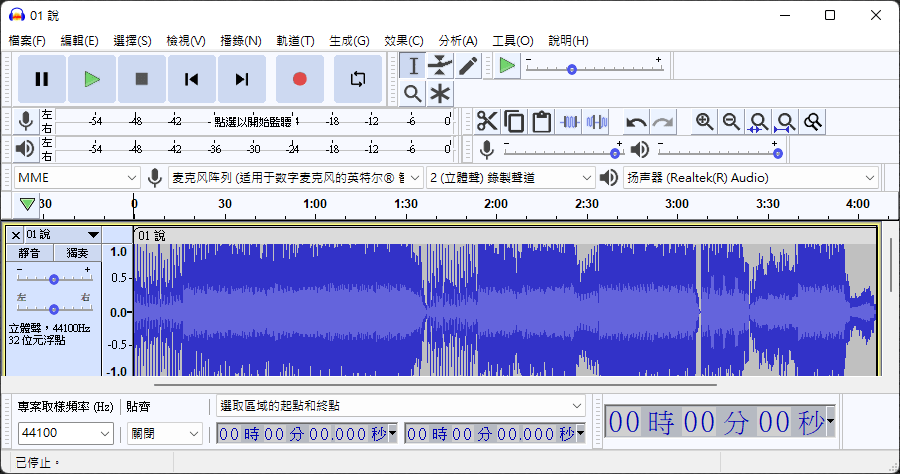Screen dimensions: 900x474
Task: Open the microphone recording device dropdown
Action: (x=296, y=178)
